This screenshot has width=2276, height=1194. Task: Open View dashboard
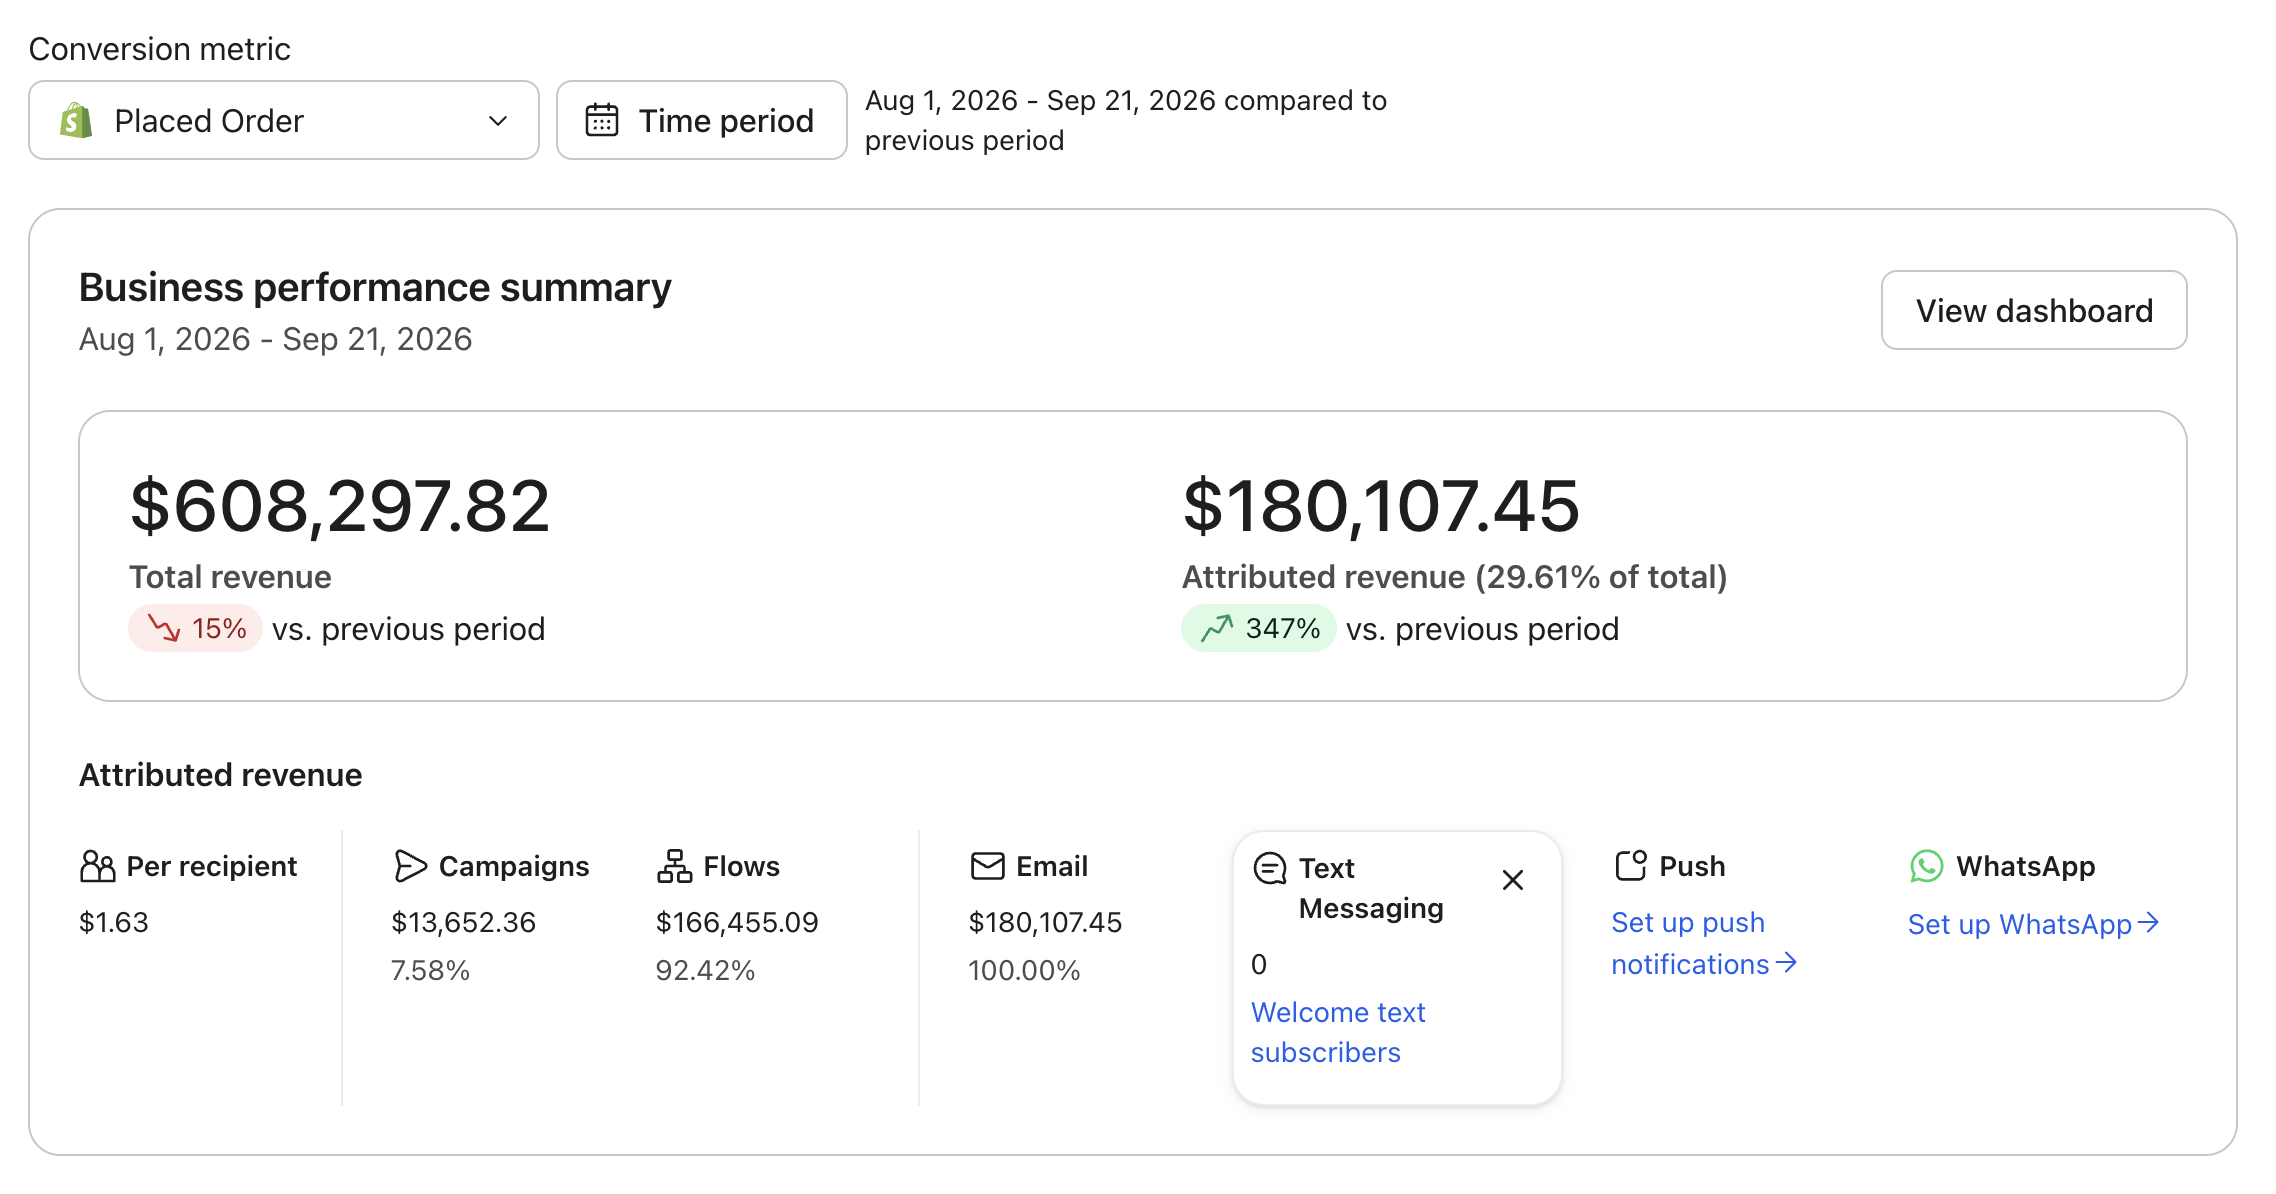pyautogui.click(x=2034, y=310)
